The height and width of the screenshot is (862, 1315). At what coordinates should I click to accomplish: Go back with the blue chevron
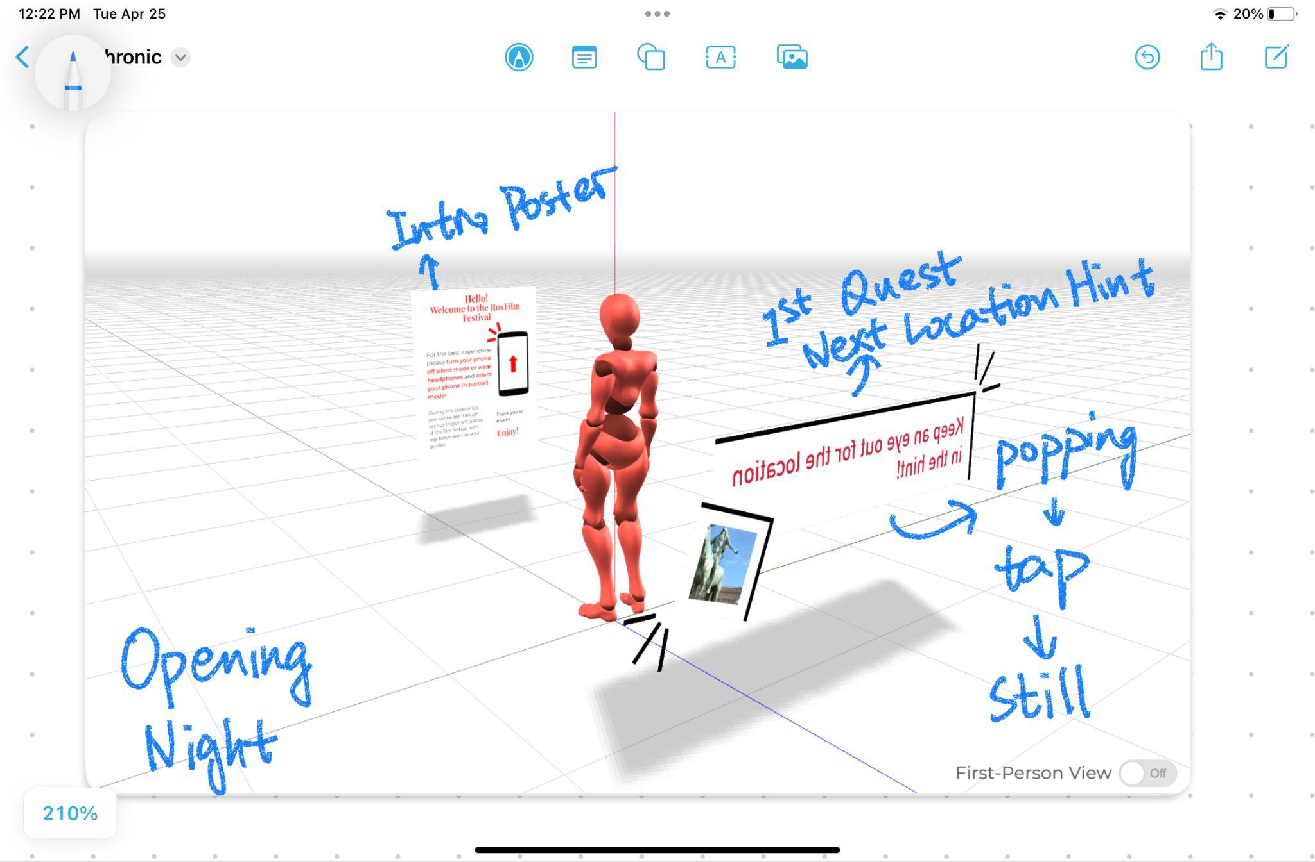(22, 57)
